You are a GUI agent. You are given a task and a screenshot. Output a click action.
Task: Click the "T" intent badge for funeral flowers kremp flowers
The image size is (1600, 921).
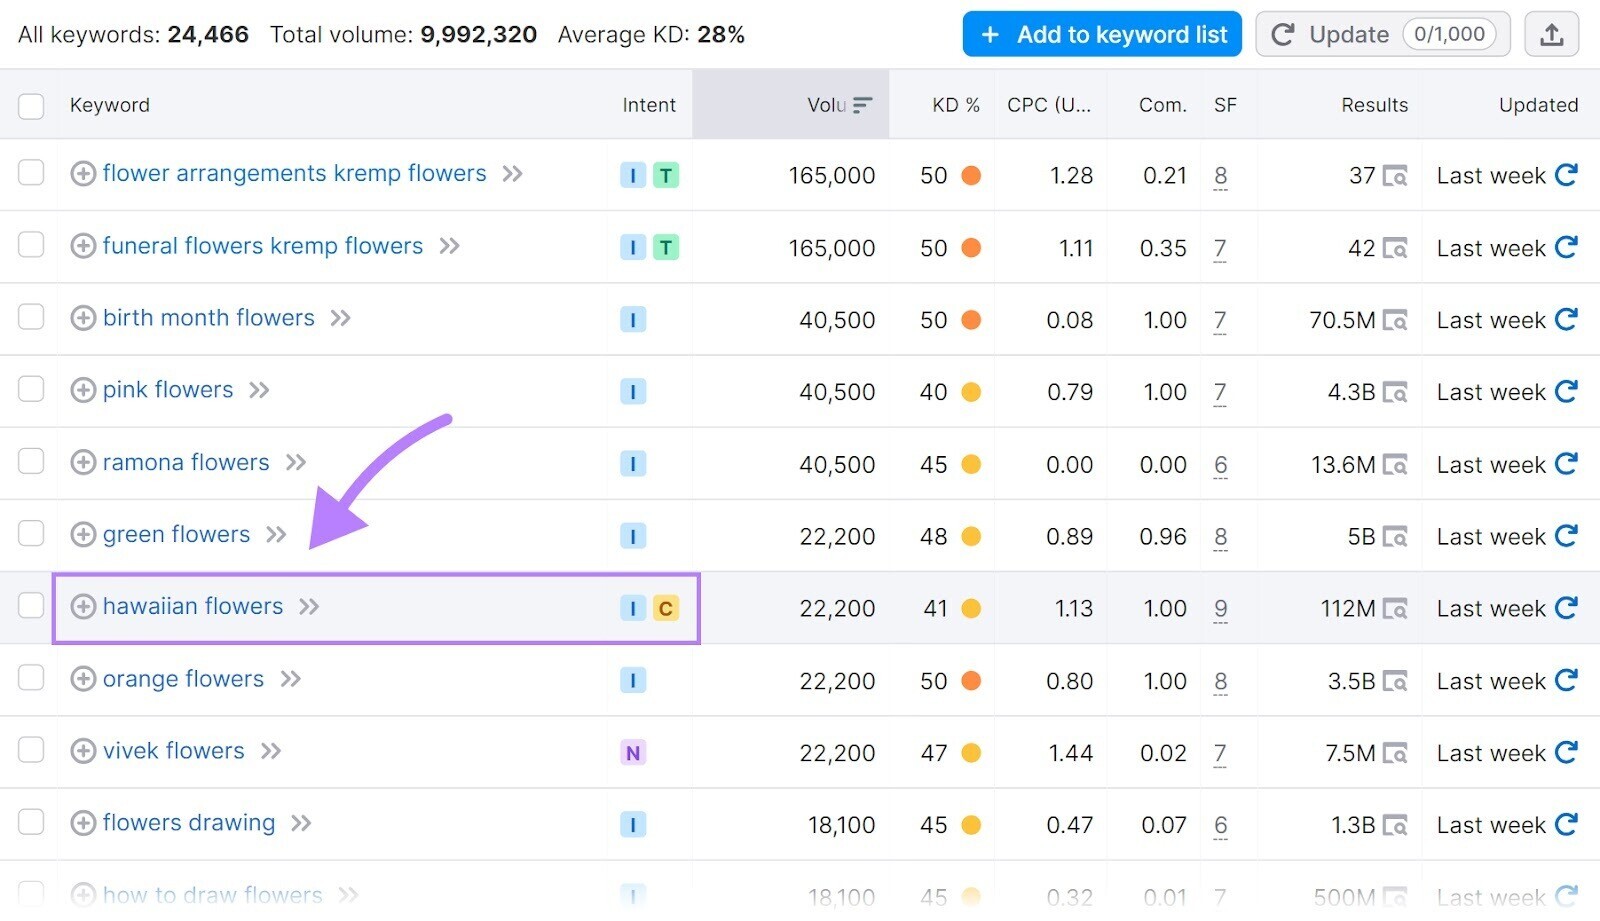[x=668, y=247]
